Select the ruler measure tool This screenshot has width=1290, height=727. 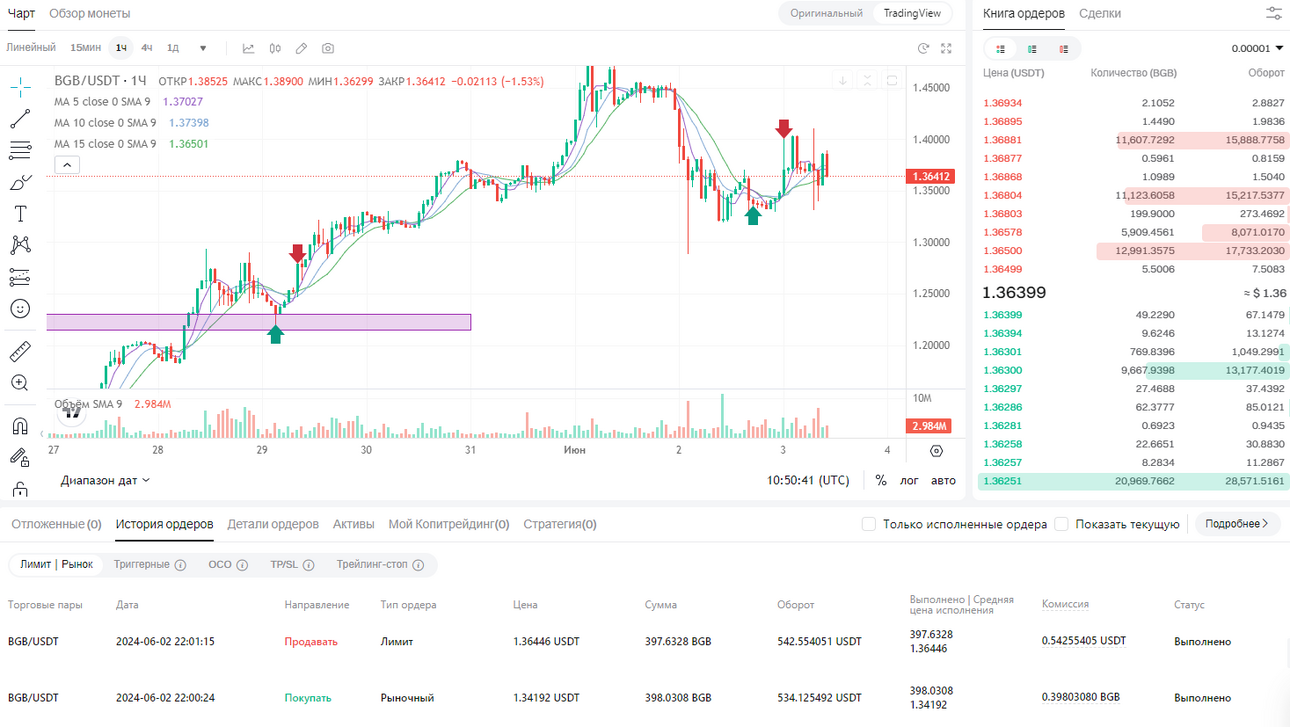20,351
